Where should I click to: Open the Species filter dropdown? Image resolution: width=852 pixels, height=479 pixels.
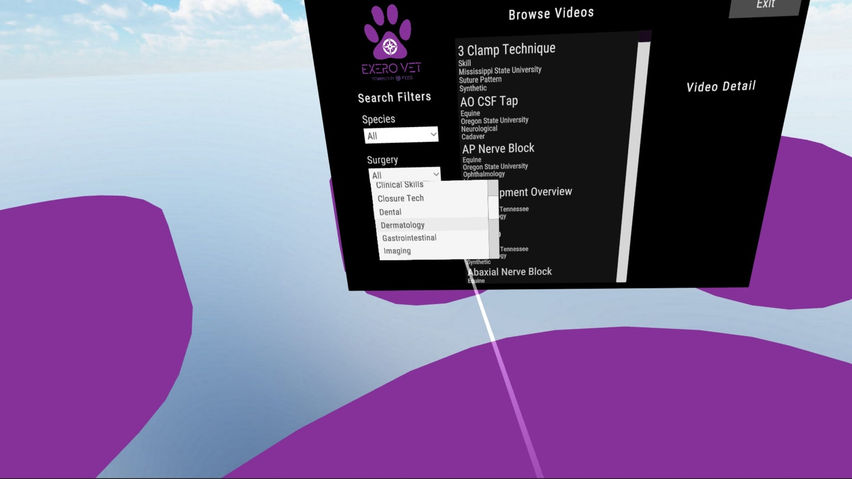tap(401, 135)
